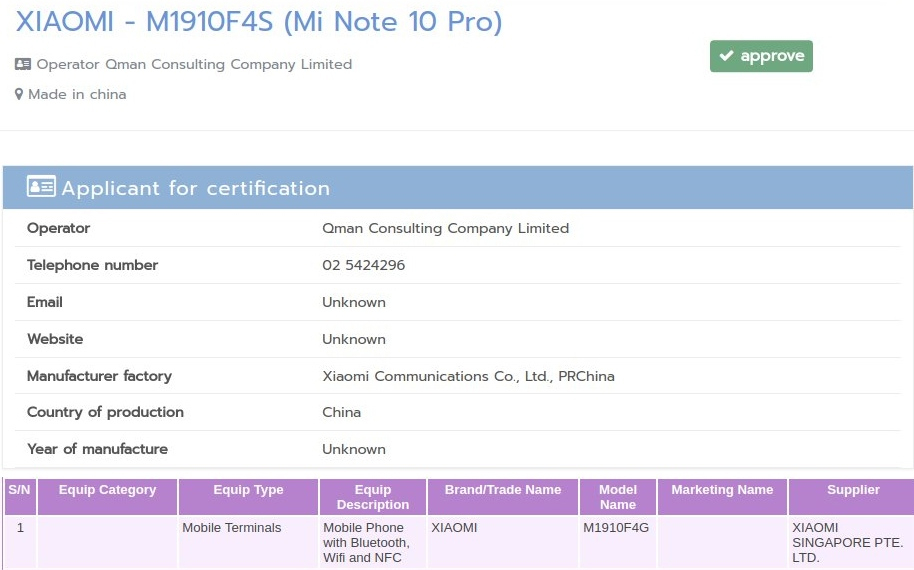This screenshot has width=914, height=570.
Task: Click the Equip Description column header
Action: coord(373,497)
